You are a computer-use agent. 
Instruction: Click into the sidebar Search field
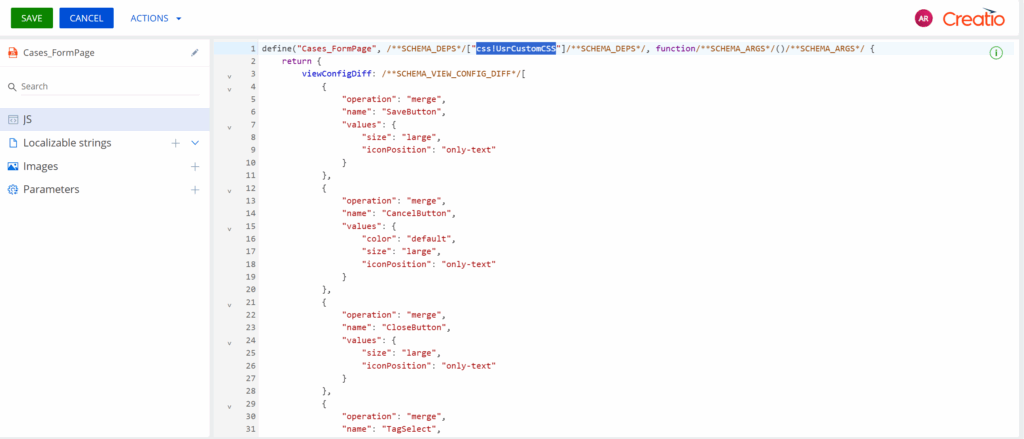pos(100,87)
